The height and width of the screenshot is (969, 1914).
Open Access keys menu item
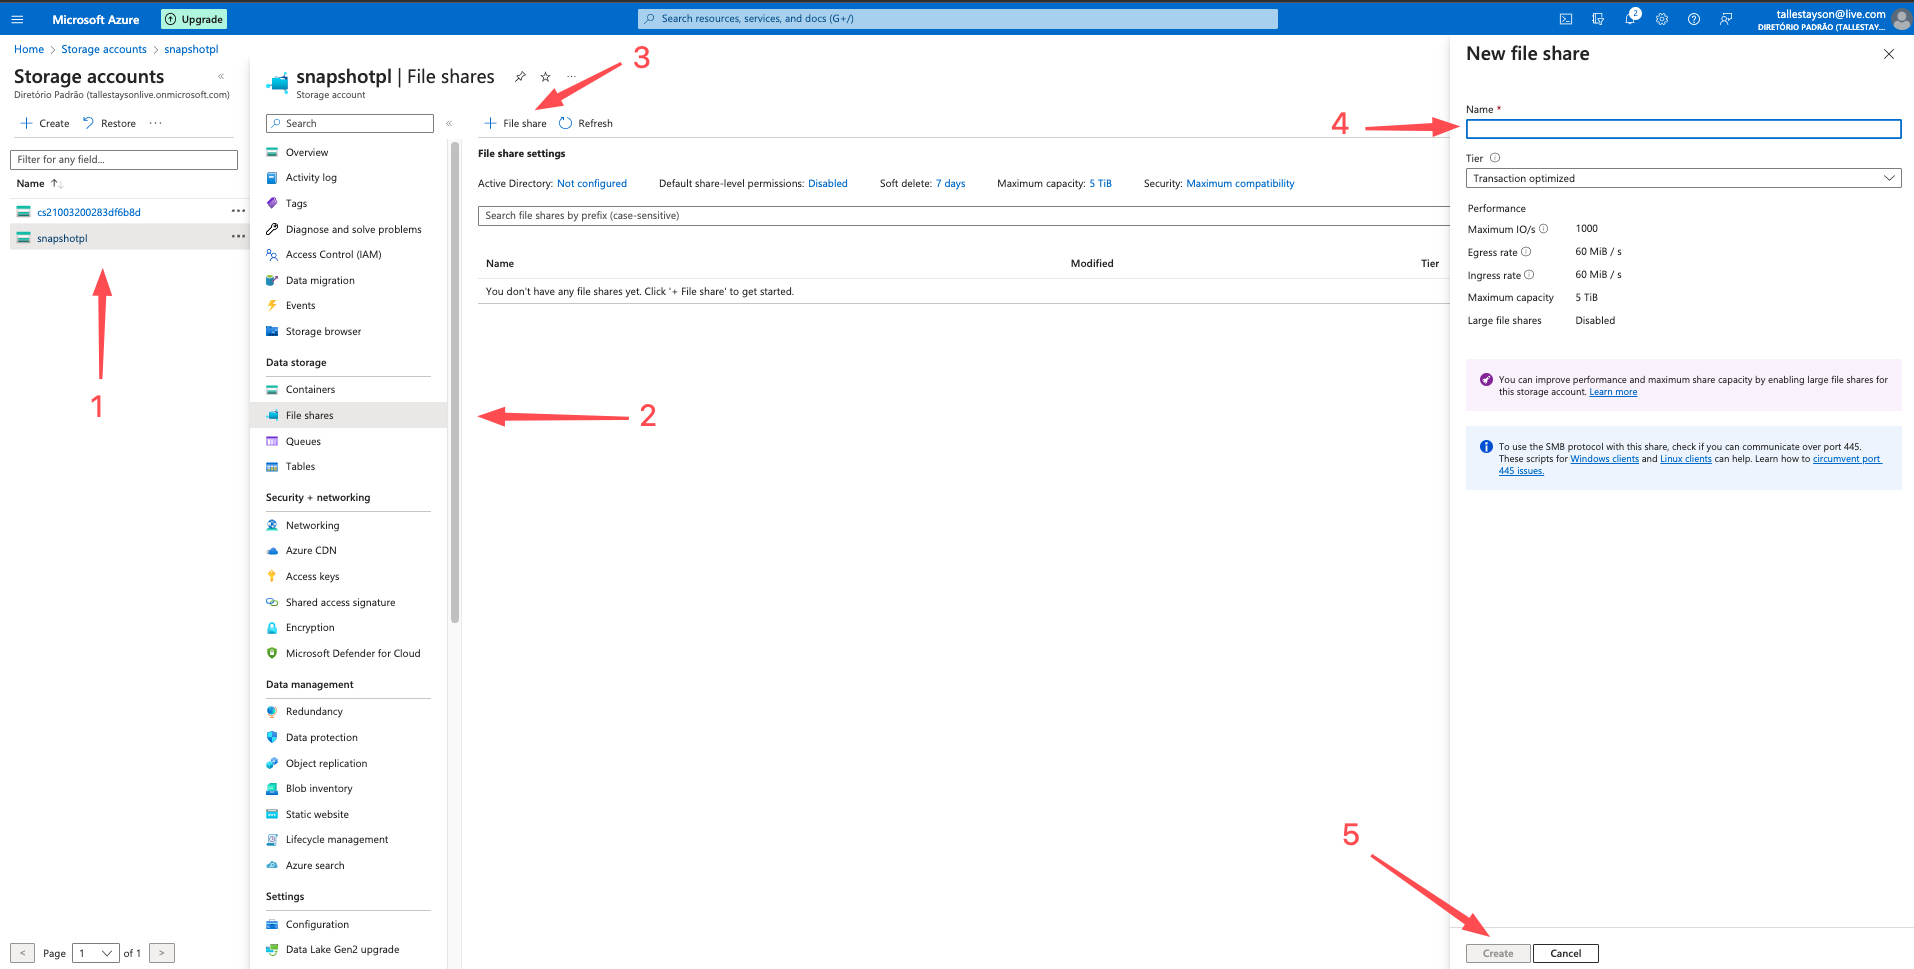312,577
